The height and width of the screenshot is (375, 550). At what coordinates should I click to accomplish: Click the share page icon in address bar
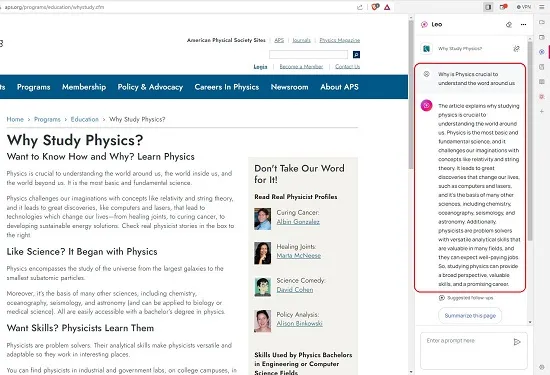click(360, 7)
